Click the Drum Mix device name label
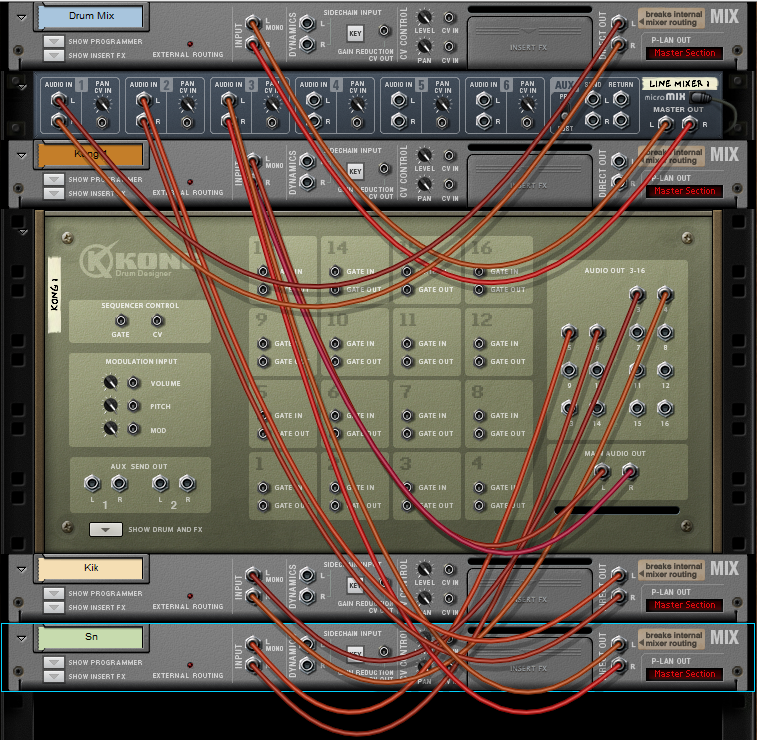The width and height of the screenshot is (757, 740). 90,16
